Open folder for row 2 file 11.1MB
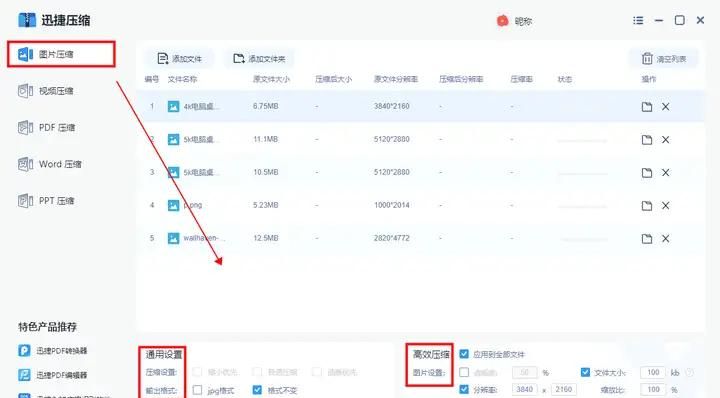720x398 pixels. tap(647, 140)
